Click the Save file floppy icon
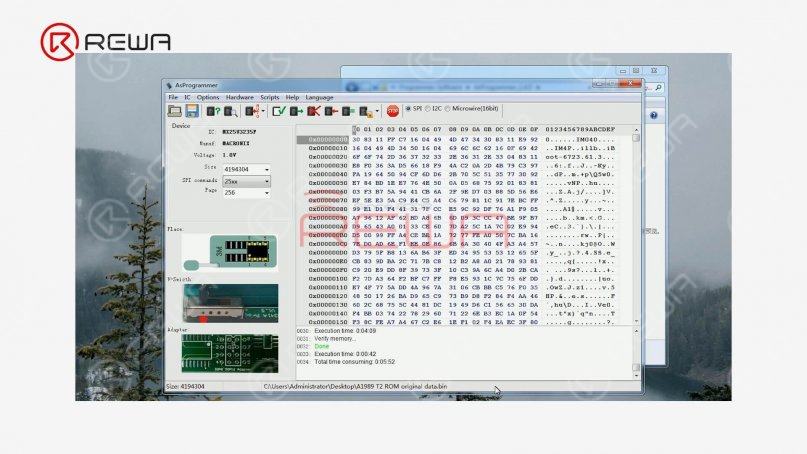Image resolution: width=807 pixels, height=454 pixels. 192,111
